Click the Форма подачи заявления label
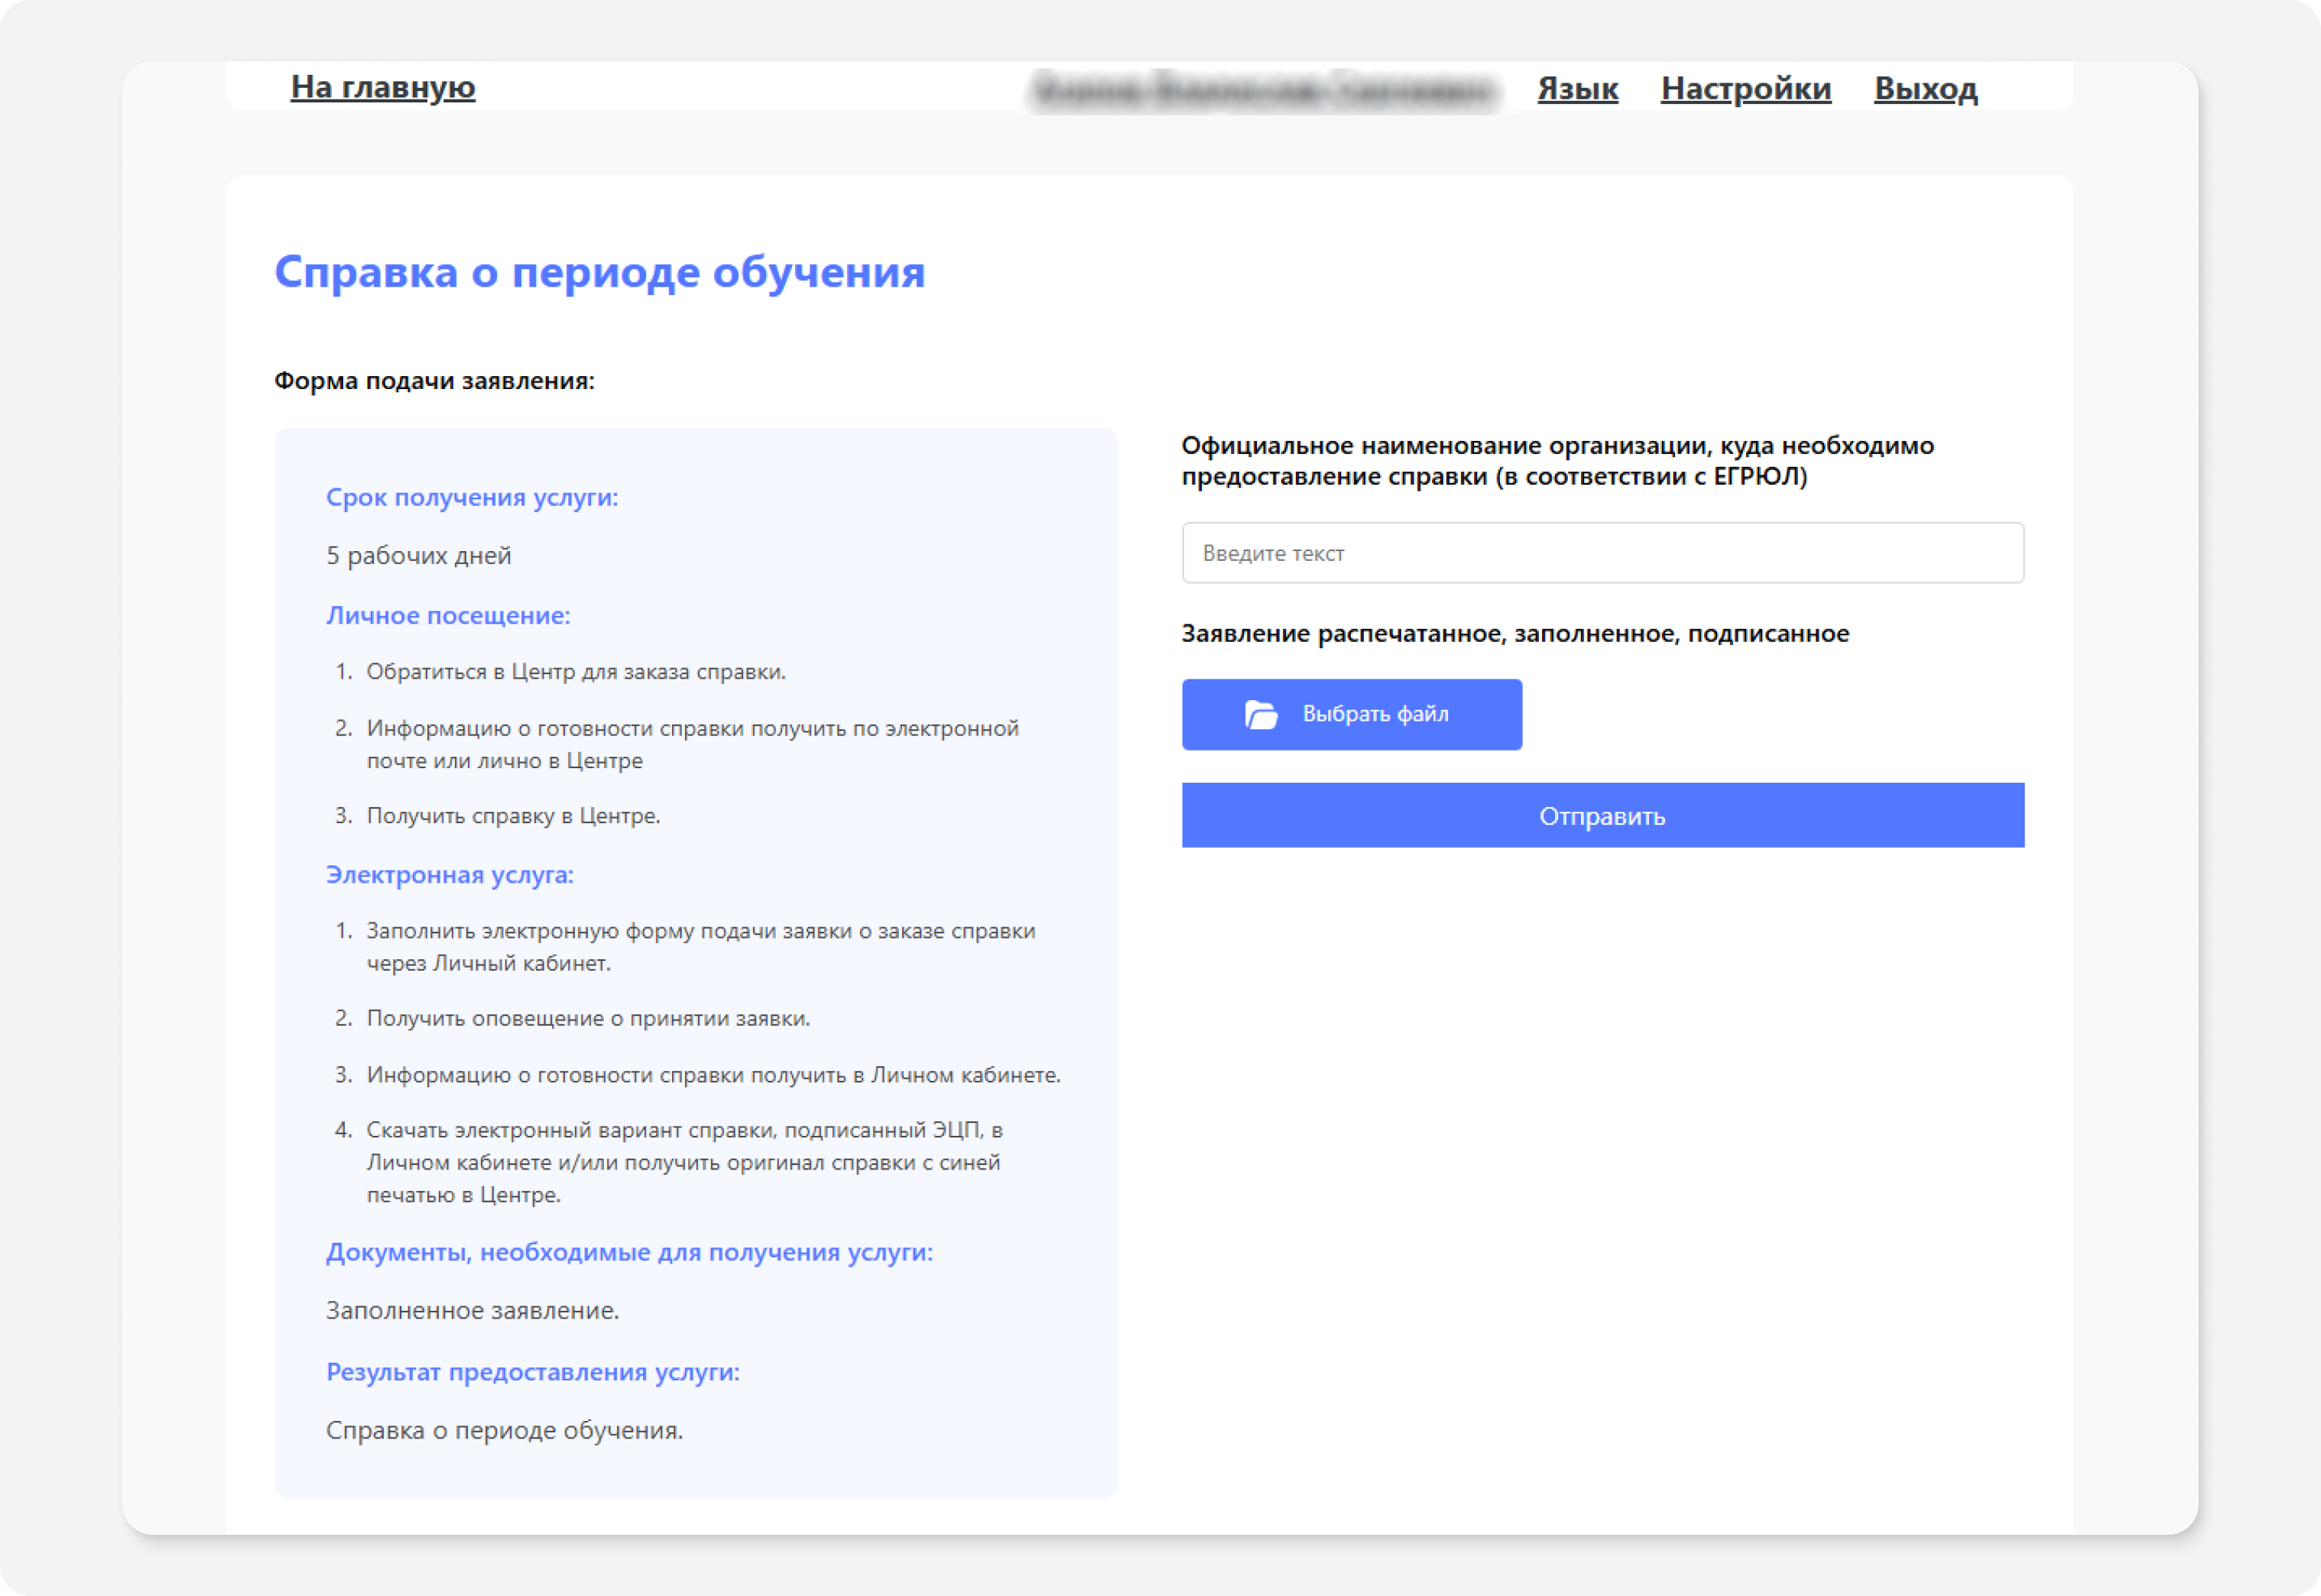This screenshot has height=1596, width=2321. (x=434, y=381)
